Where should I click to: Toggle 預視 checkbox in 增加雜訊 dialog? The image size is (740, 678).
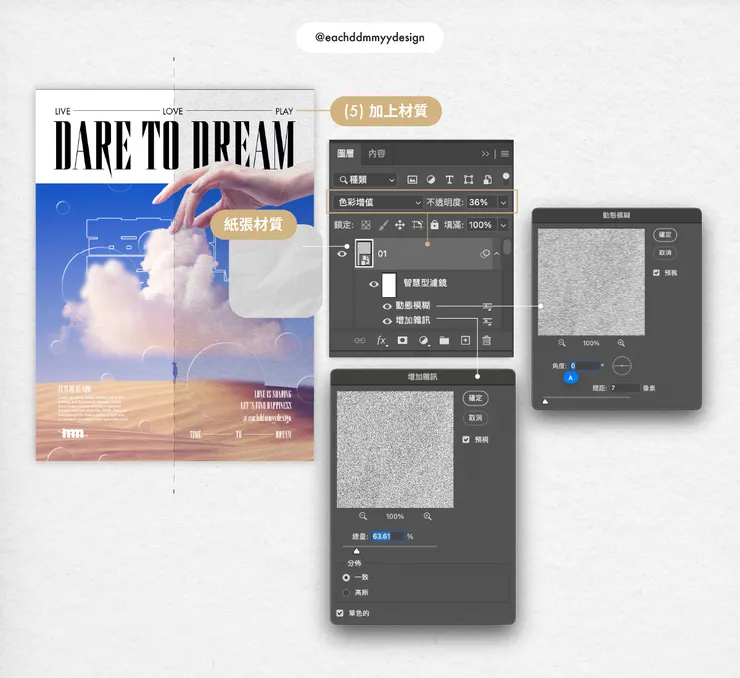pyautogui.click(x=466, y=440)
